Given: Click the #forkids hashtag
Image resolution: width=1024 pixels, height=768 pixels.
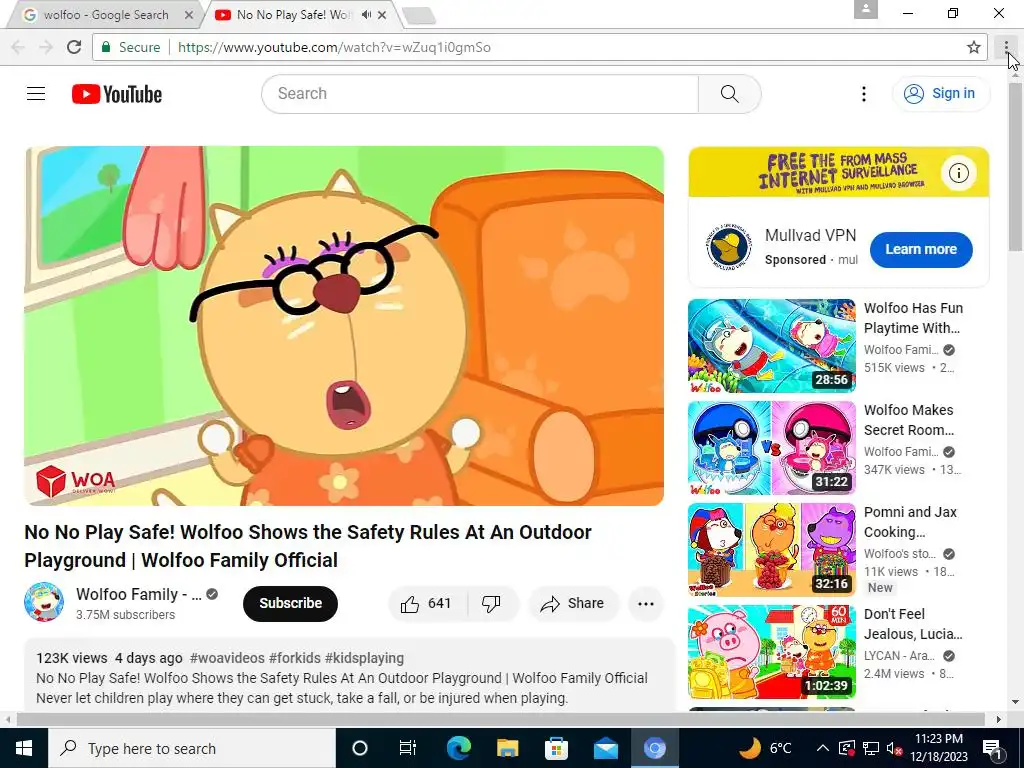Looking at the screenshot, I should (x=295, y=658).
